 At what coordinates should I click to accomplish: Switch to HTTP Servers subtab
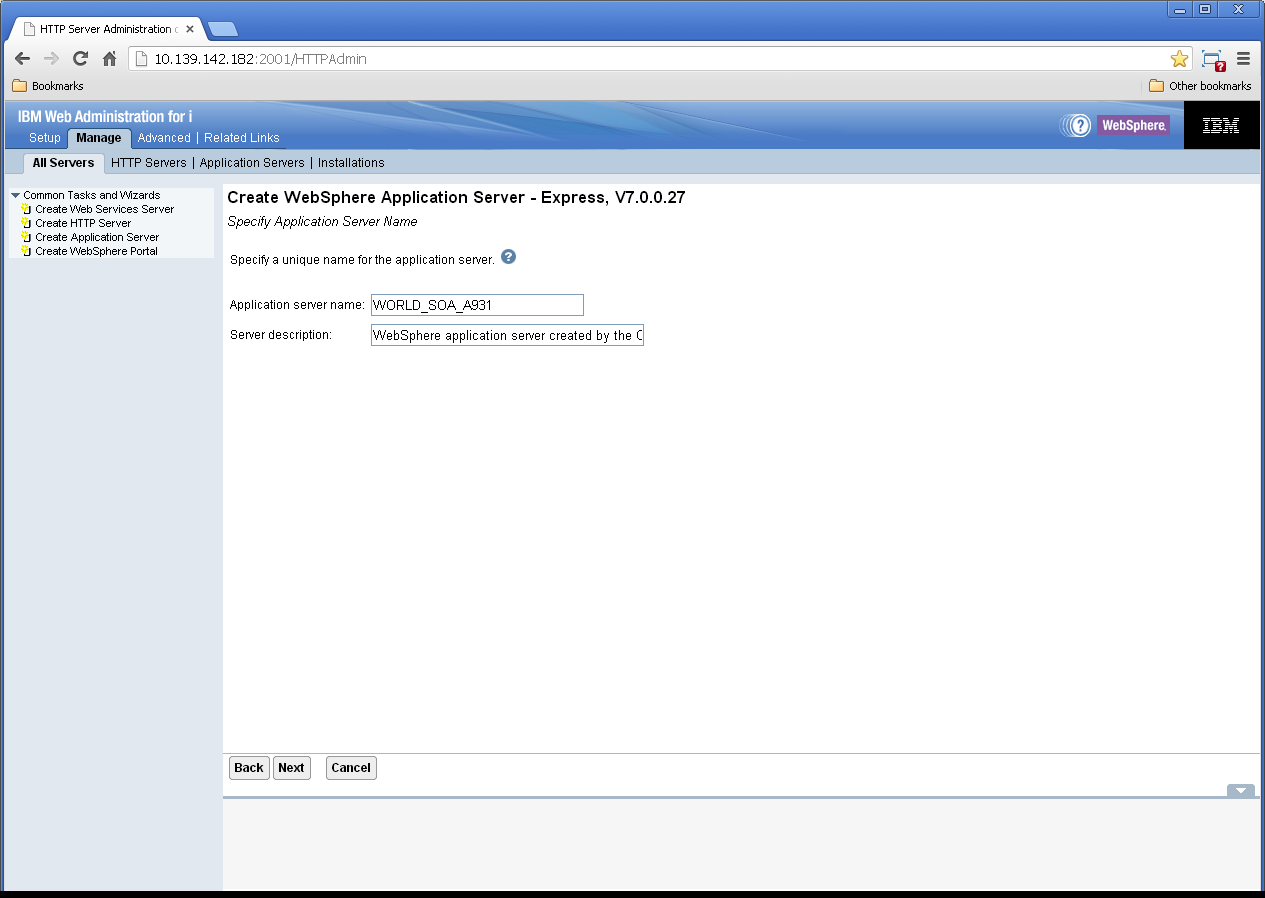coord(149,163)
